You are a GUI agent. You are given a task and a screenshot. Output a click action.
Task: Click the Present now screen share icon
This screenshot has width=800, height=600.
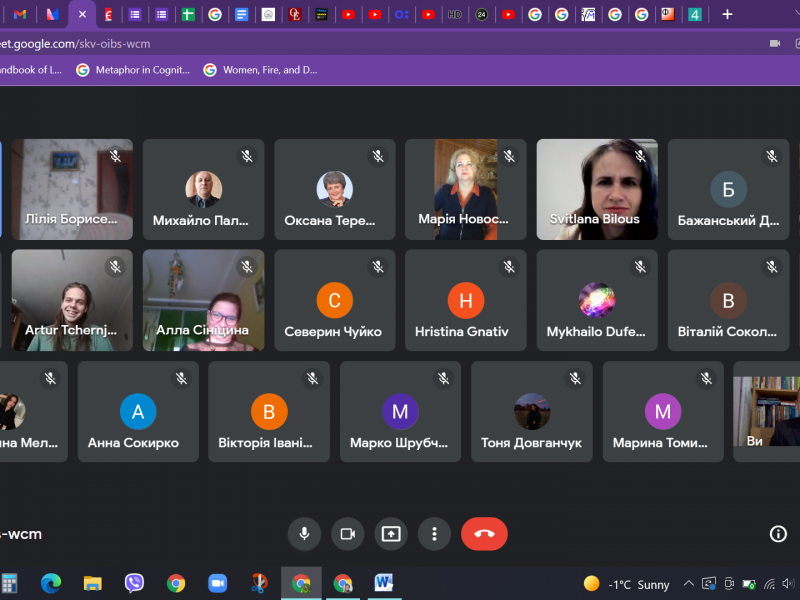click(391, 534)
